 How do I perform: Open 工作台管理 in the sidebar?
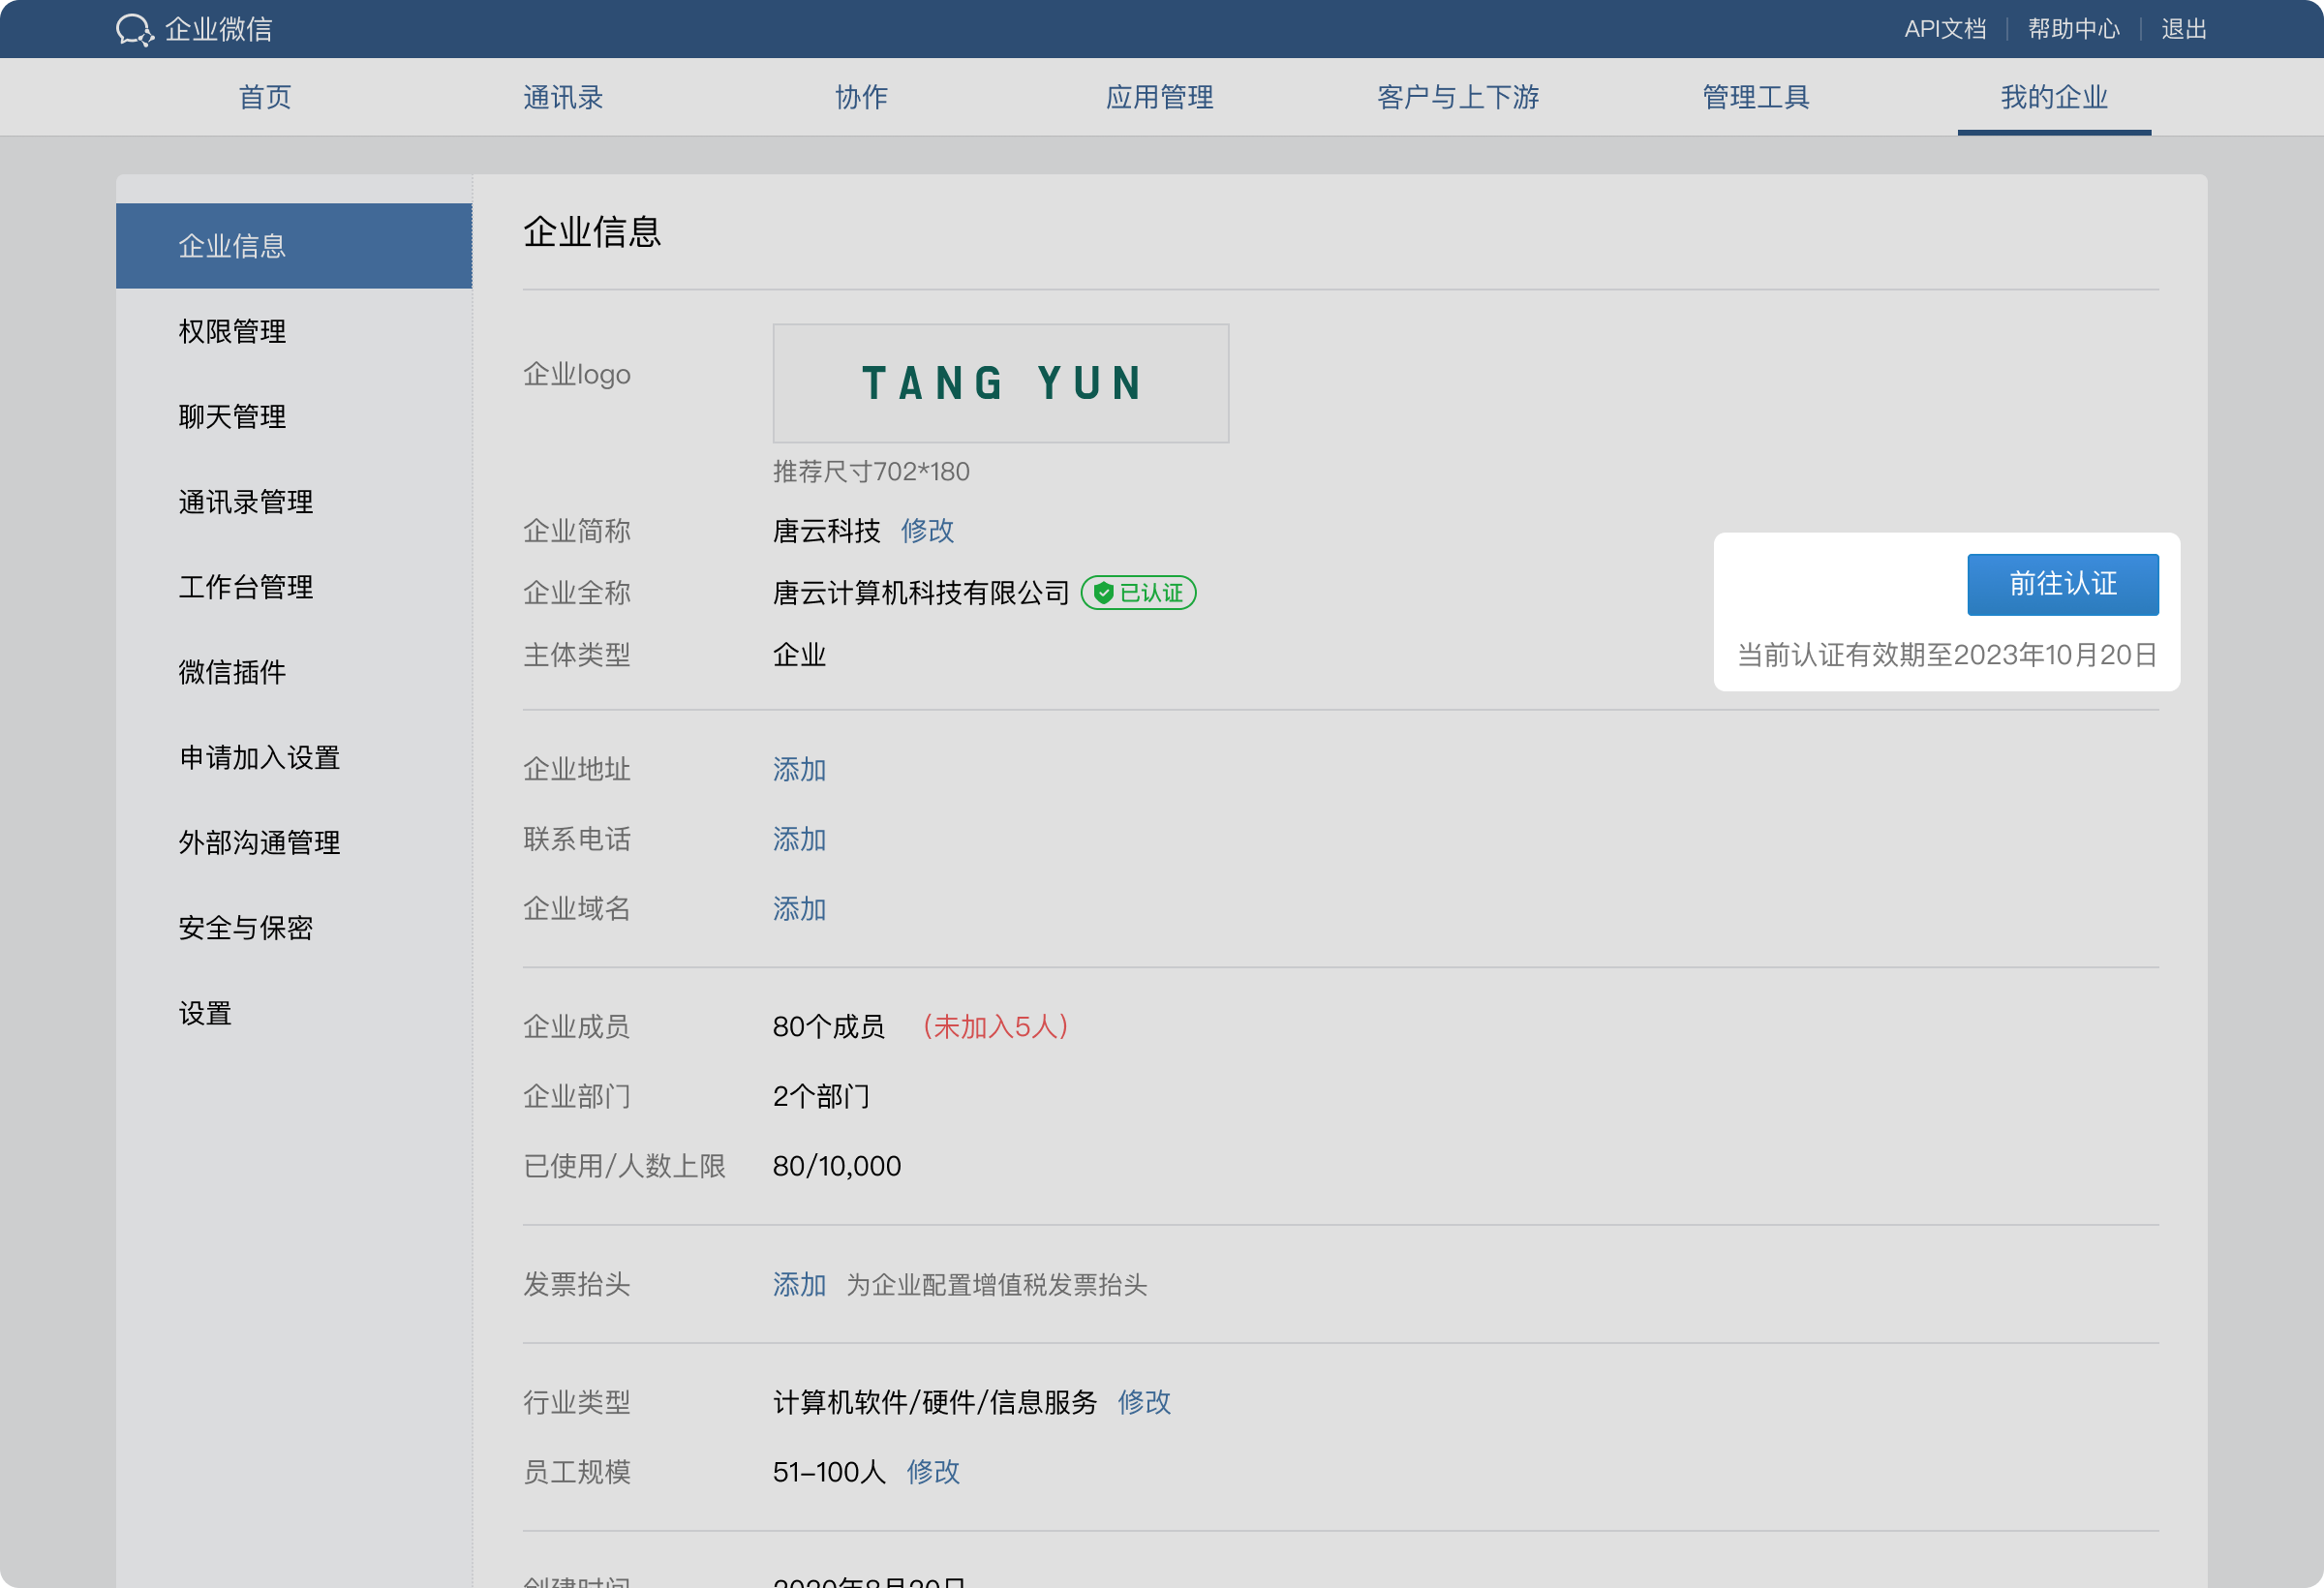click(x=294, y=587)
